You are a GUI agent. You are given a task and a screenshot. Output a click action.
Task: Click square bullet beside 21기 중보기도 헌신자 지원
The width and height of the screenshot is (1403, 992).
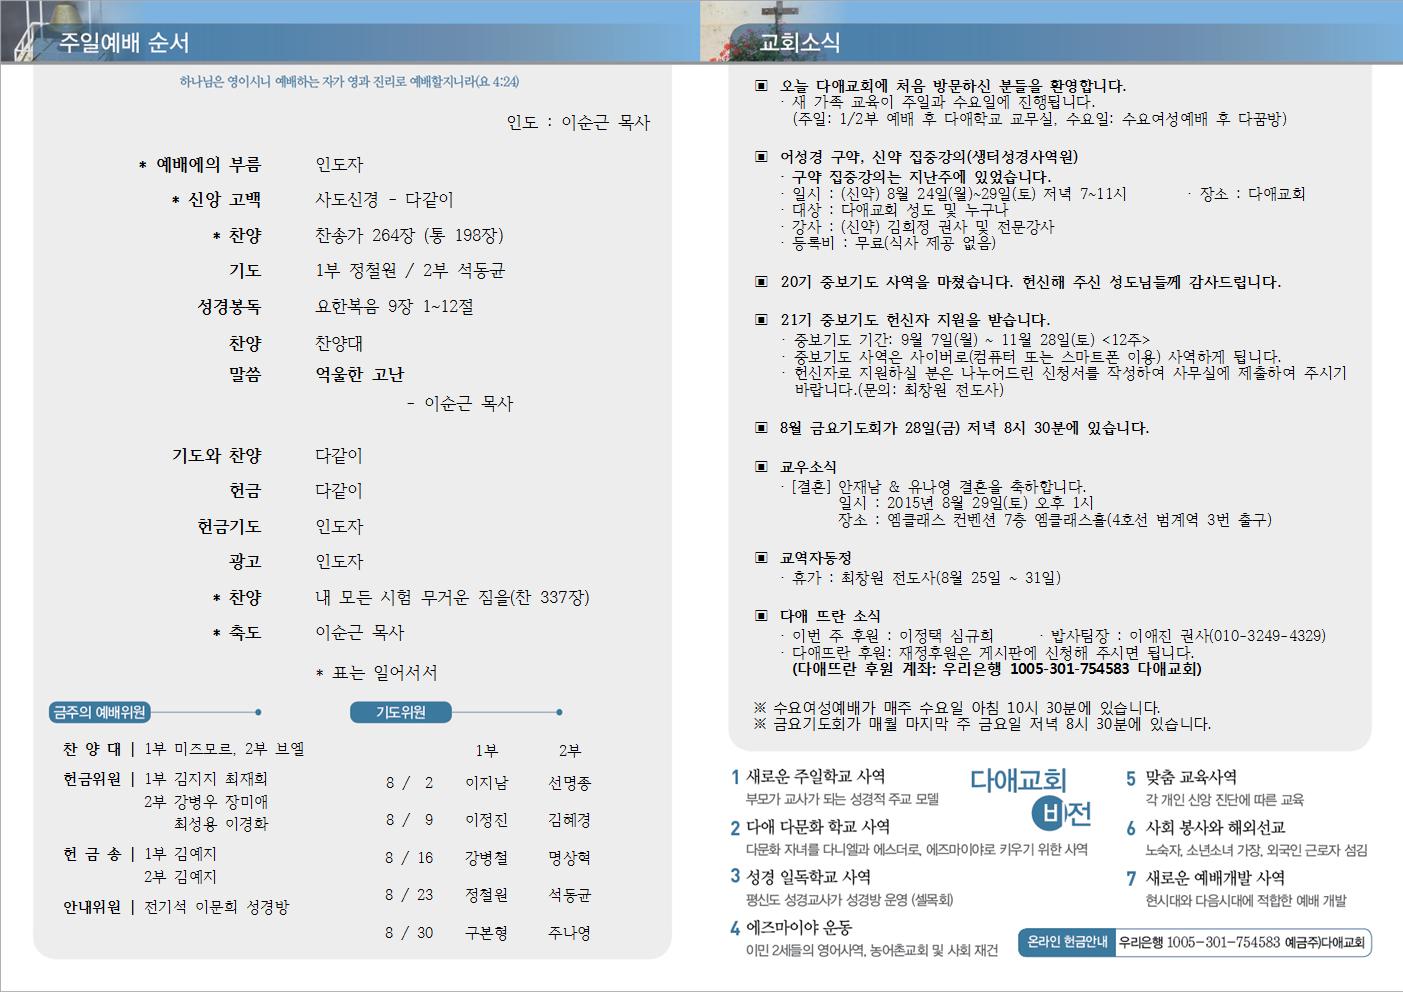click(761, 320)
